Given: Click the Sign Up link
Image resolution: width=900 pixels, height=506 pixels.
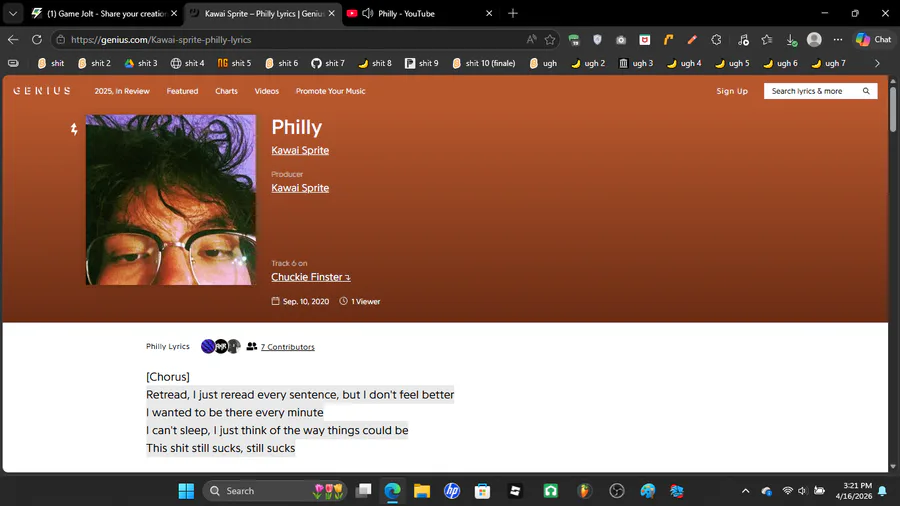Looking at the screenshot, I should [x=732, y=91].
